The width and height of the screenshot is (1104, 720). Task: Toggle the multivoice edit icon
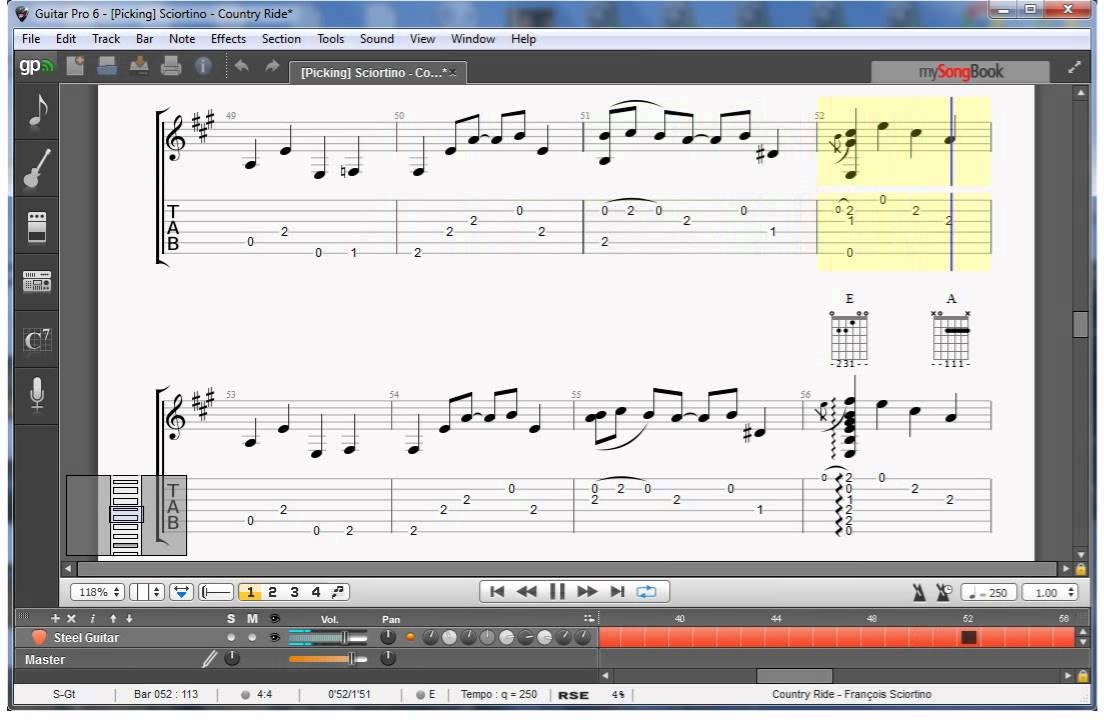coord(339,592)
